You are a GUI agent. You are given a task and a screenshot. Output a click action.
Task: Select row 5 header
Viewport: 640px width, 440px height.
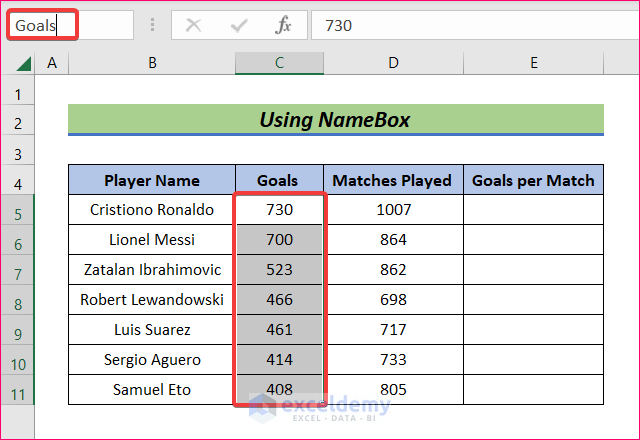(x=18, y=211)
